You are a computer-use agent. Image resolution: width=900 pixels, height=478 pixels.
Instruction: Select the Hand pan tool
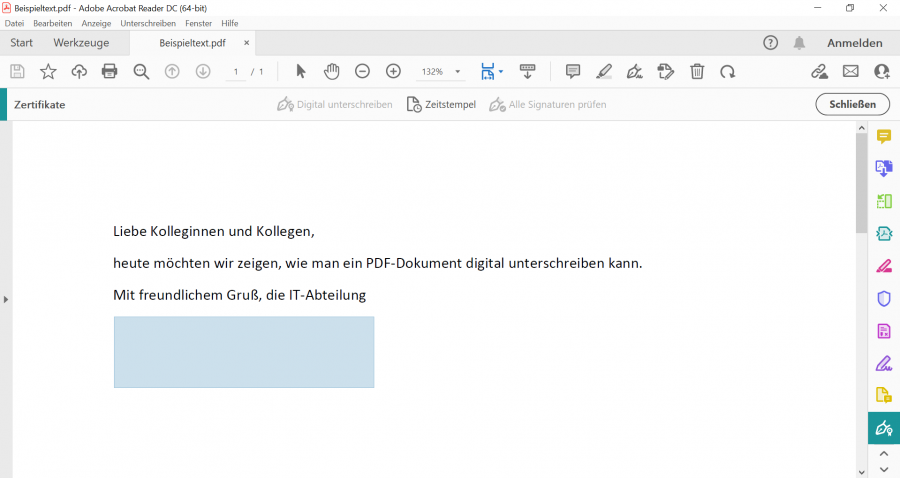tap(332, 71)
